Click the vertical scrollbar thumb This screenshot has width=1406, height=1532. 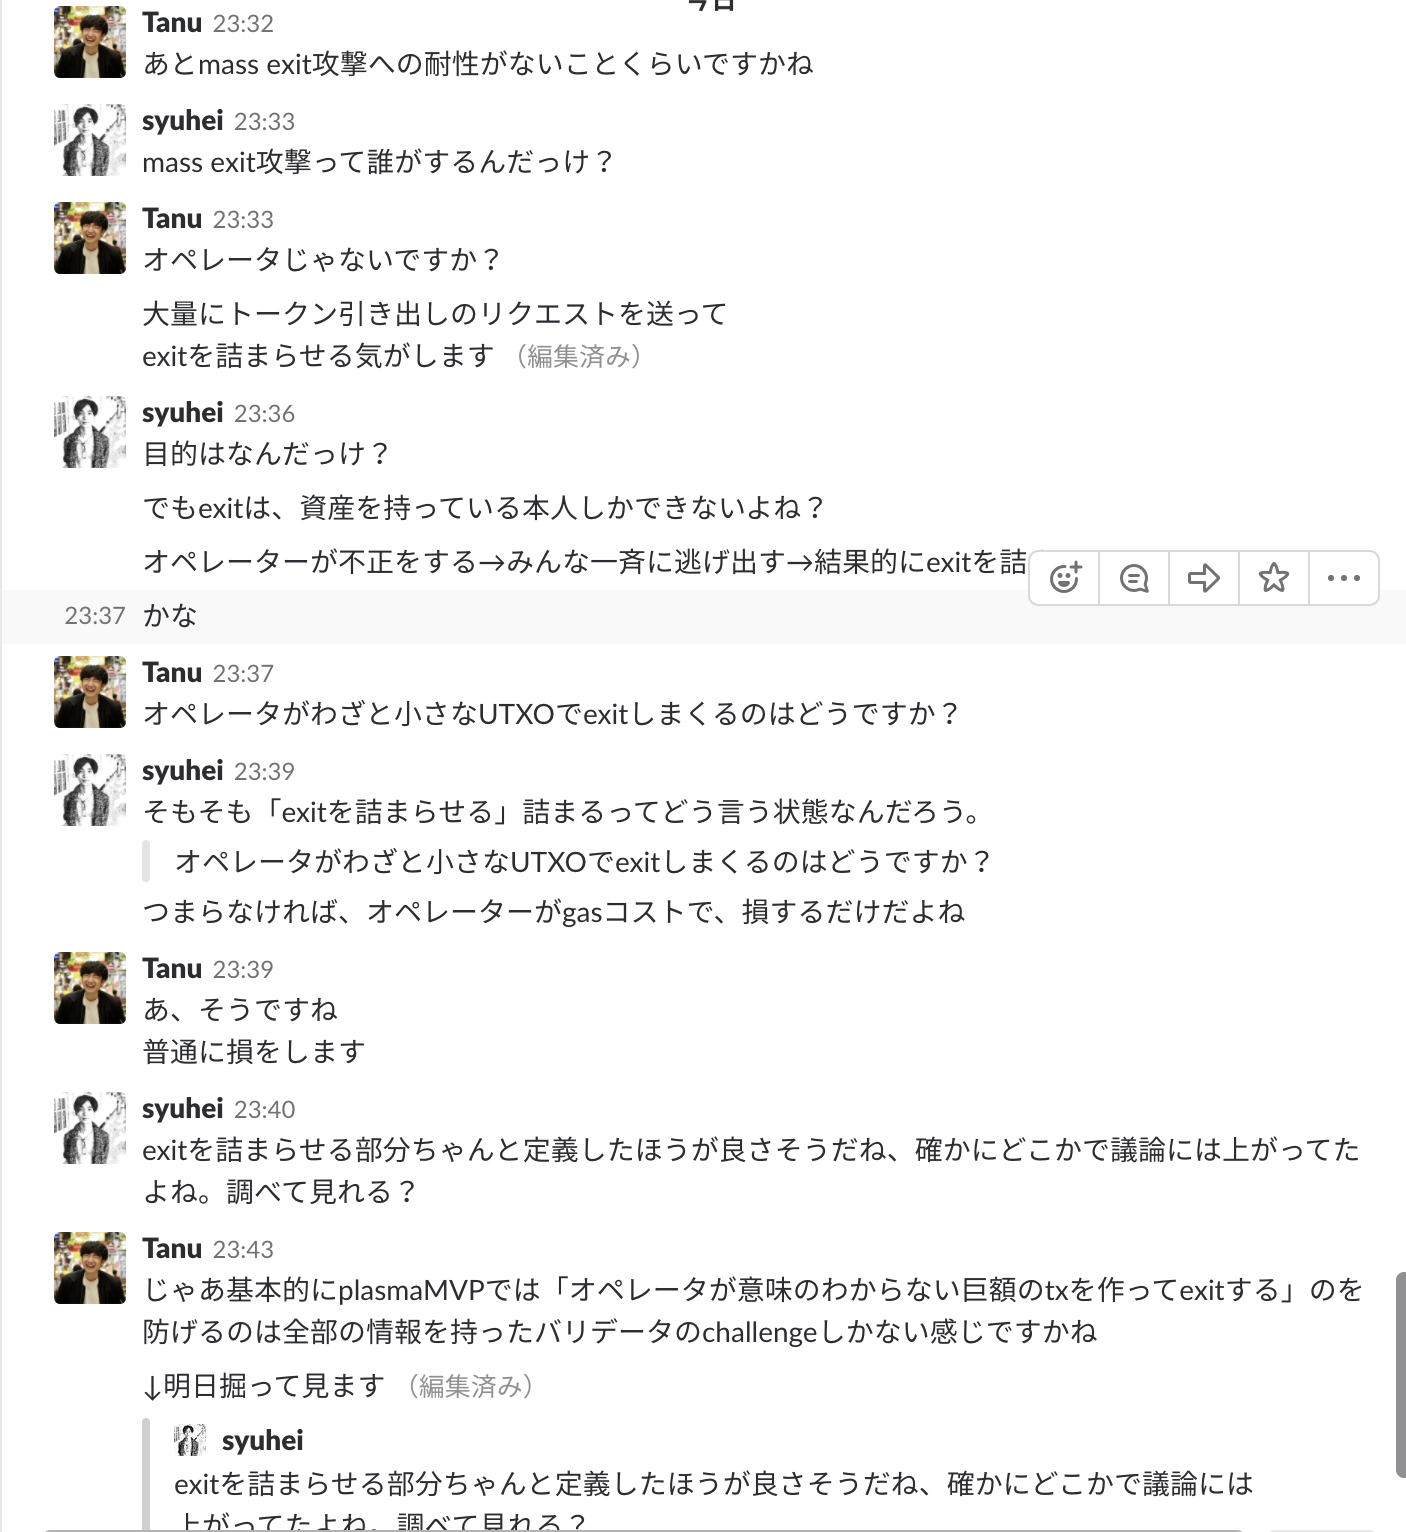[x=1399, y=1375]
